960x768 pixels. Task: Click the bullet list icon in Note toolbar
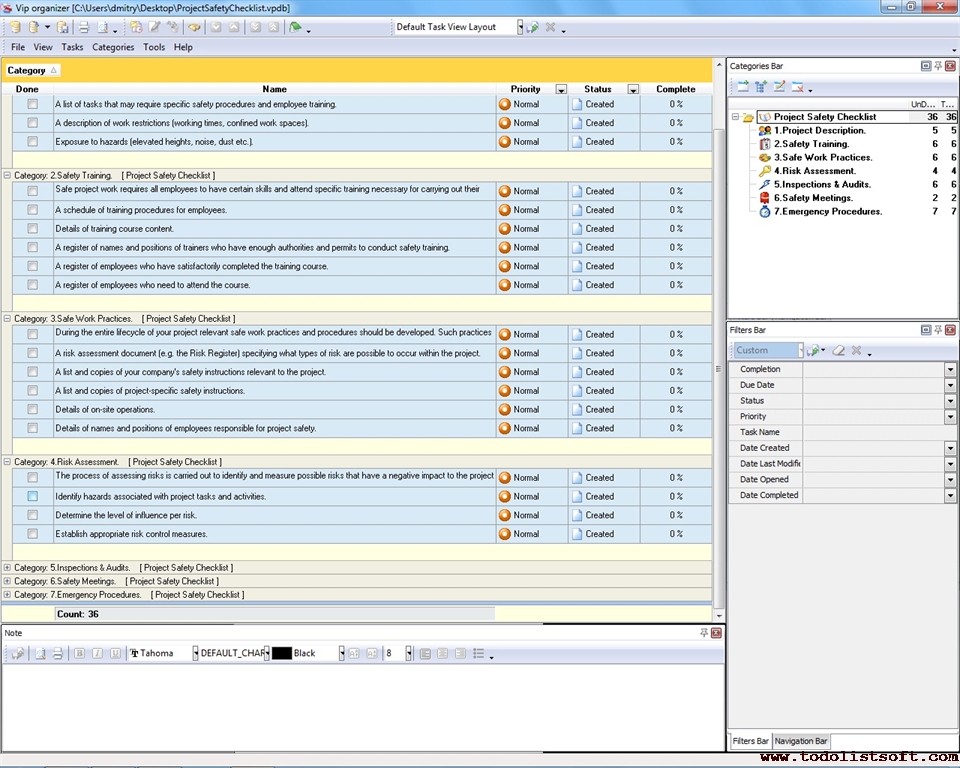[x=478, y=653]
